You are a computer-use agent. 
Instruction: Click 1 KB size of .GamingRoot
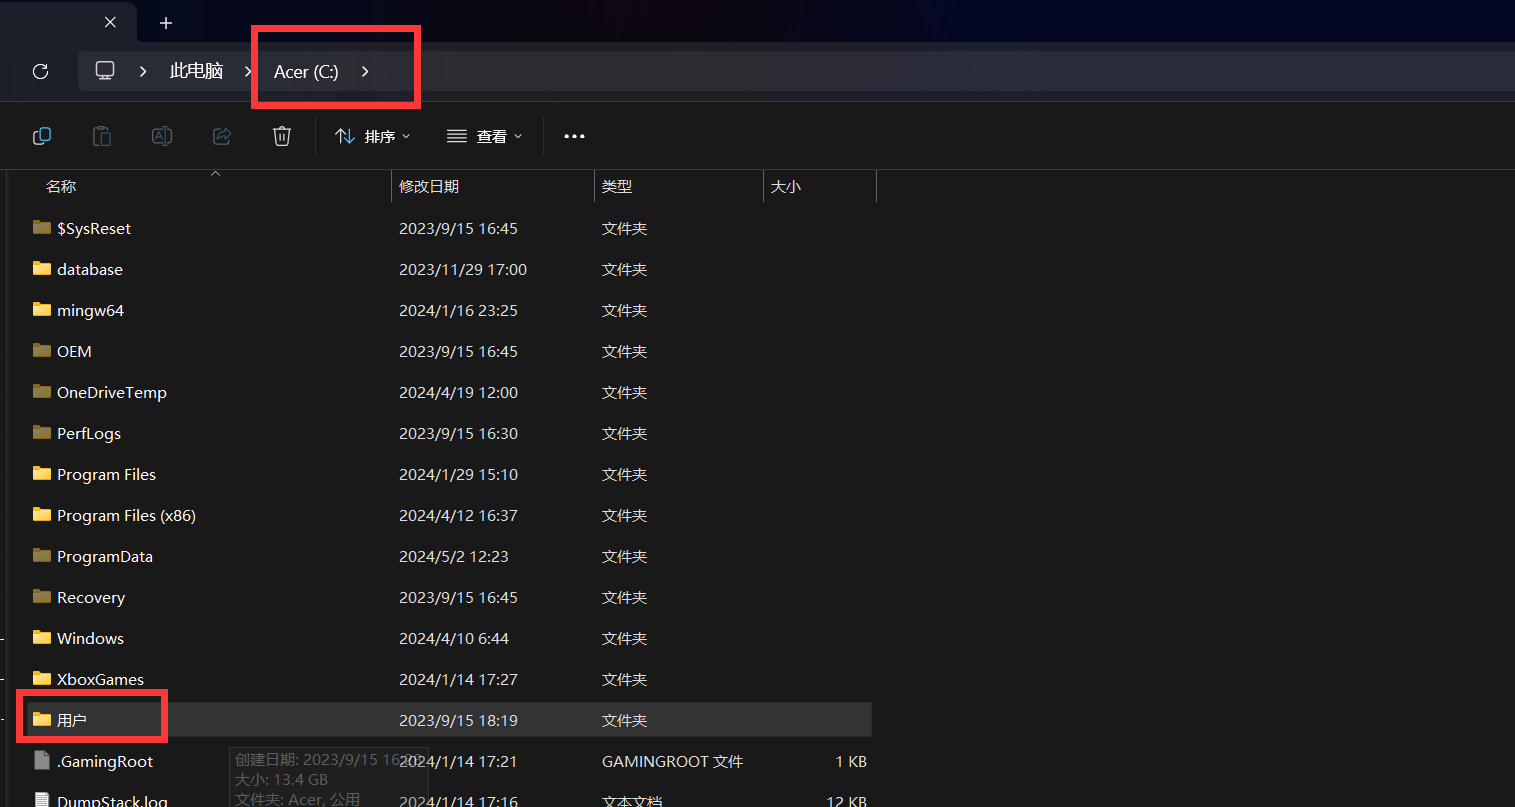click(851, 761)
